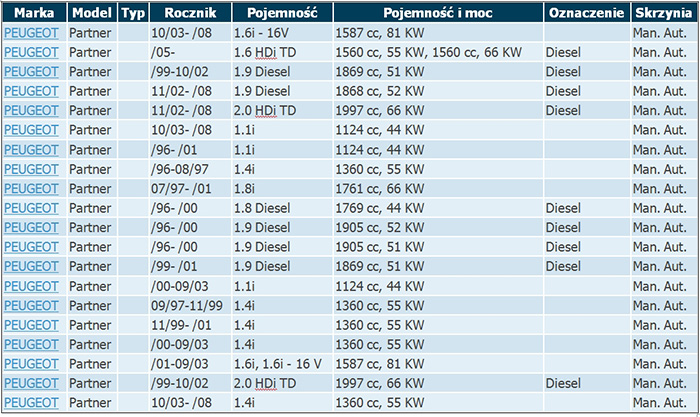Select the 1560 cc, 55 KW, 1560 cc, 66 KW cell

[438, 52]
